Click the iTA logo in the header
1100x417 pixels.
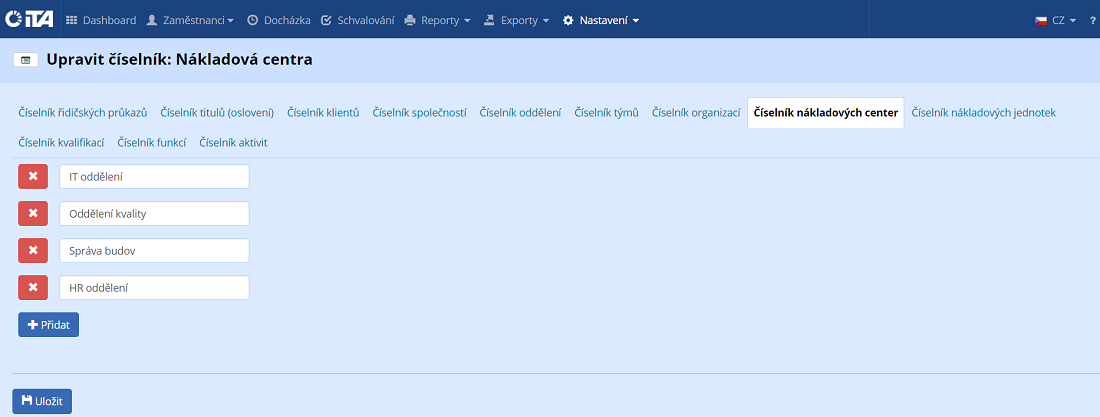29,20
